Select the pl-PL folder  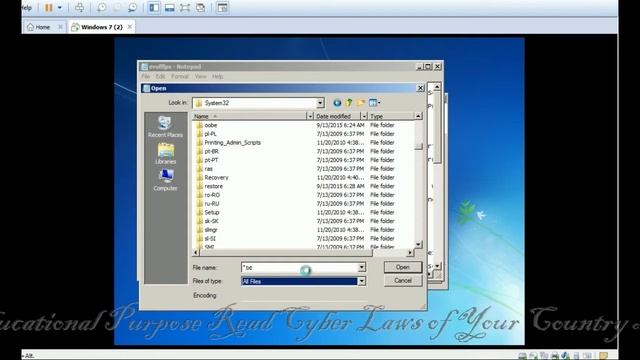(210, 134)
